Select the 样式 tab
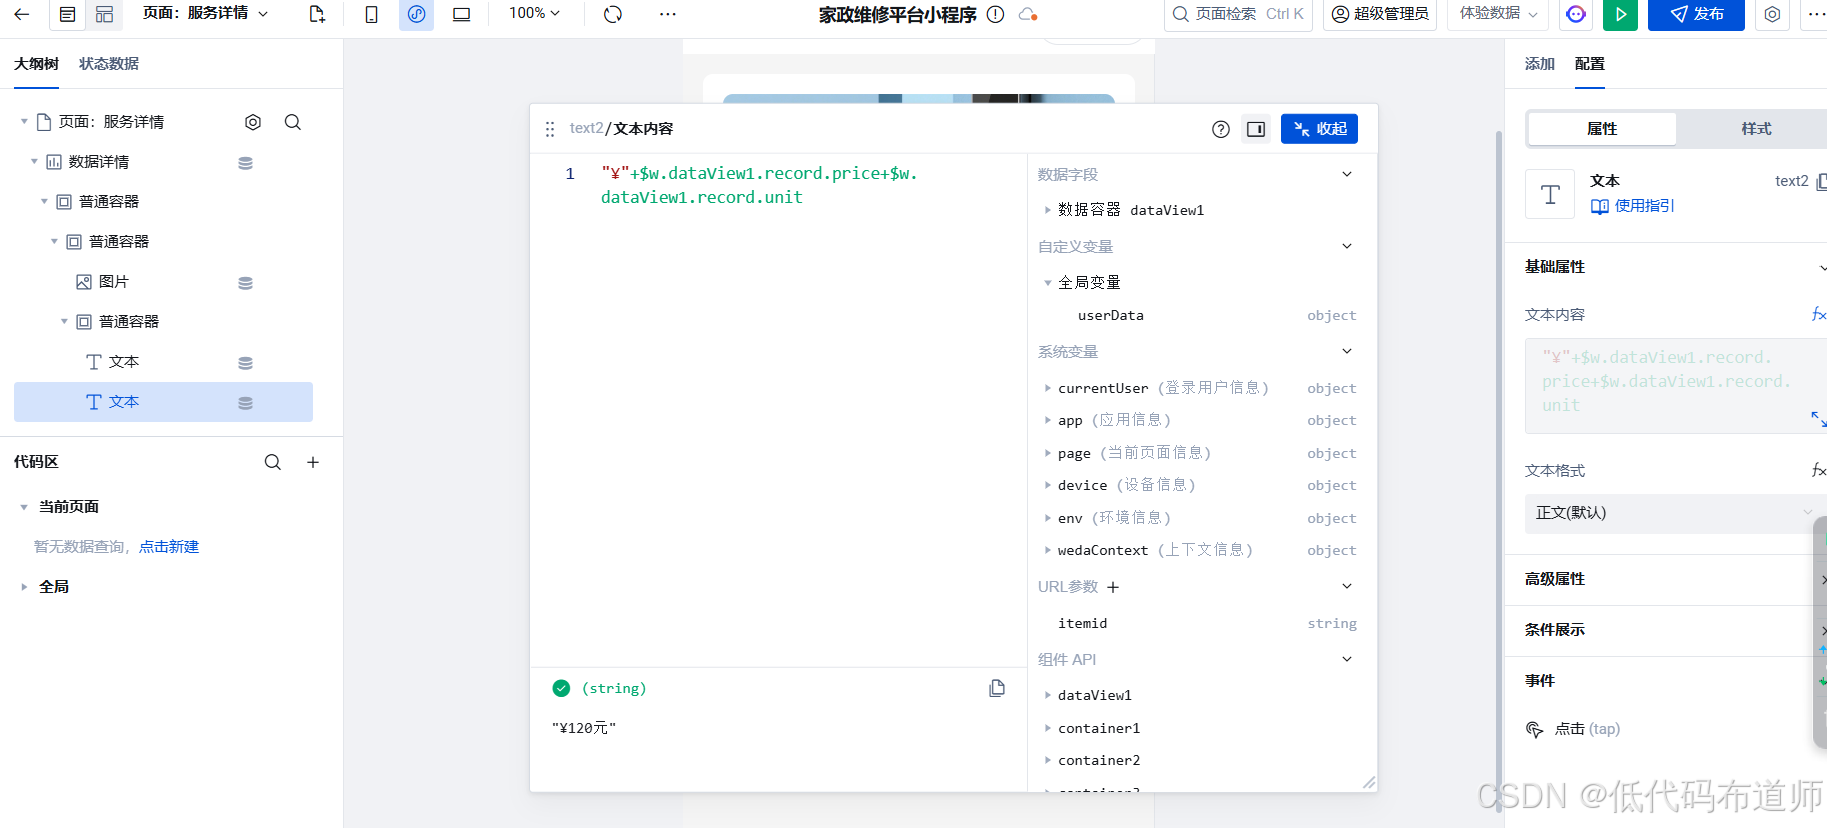Image resolution: width=1827 pixels, height=828 pixels. pos(1755,129)
